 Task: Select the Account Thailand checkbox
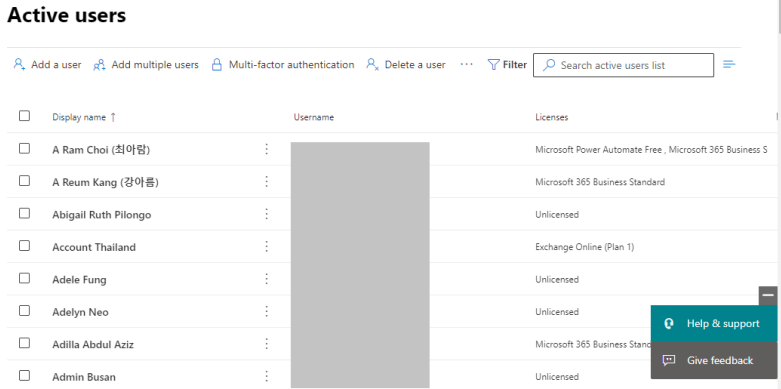click(x=24, y=246)
